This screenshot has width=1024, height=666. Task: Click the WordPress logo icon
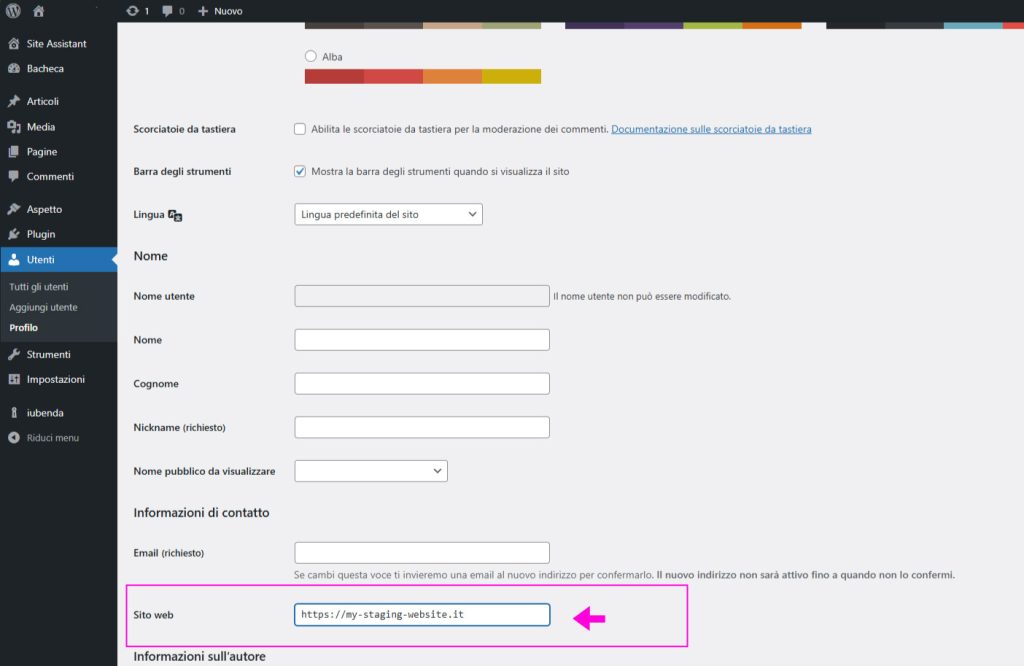(x=13, y=11)
